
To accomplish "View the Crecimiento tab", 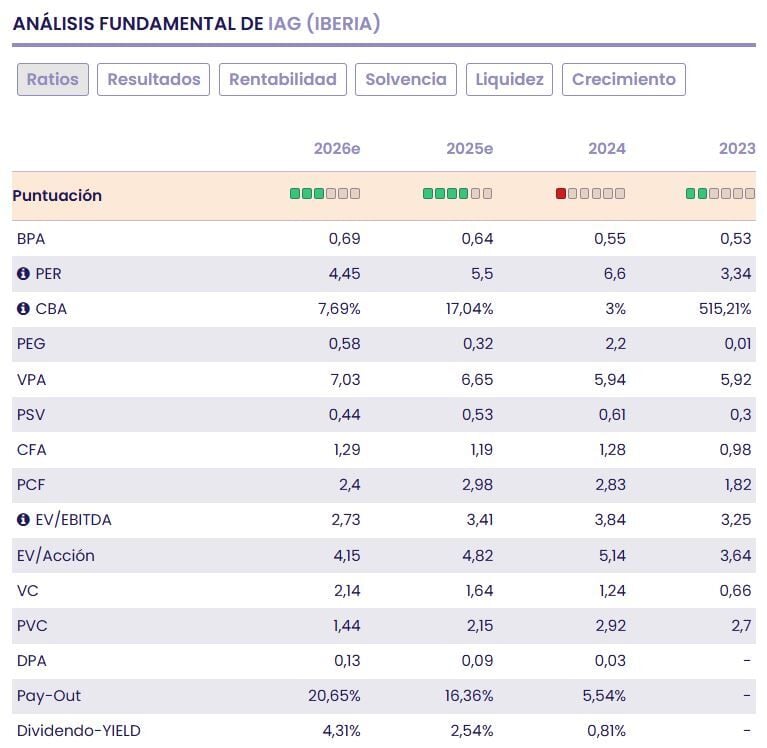I will [623, 80].
